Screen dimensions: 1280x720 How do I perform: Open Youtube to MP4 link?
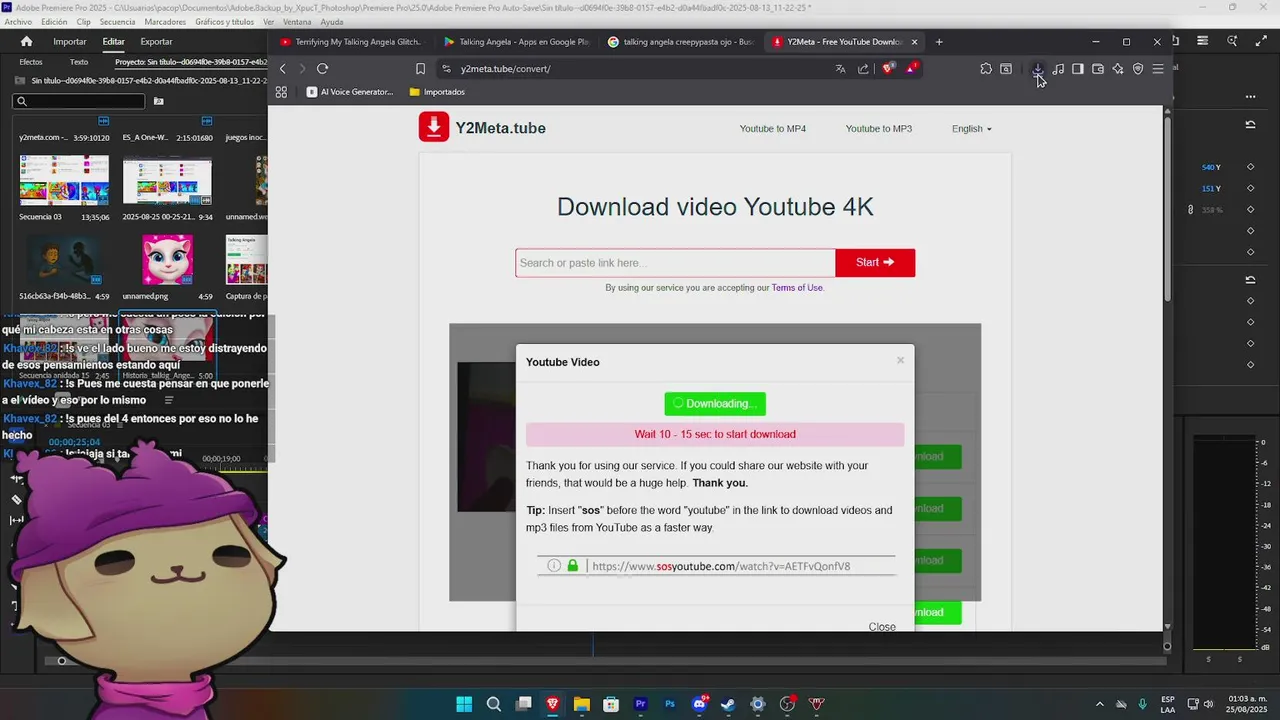tap(773, 129)
